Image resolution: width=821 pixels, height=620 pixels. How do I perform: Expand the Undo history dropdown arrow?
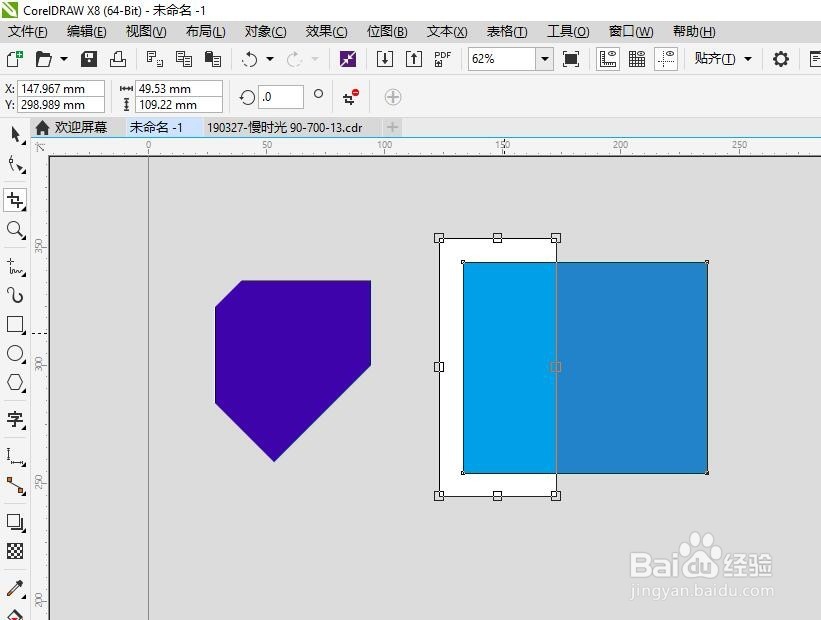[270, 59]
